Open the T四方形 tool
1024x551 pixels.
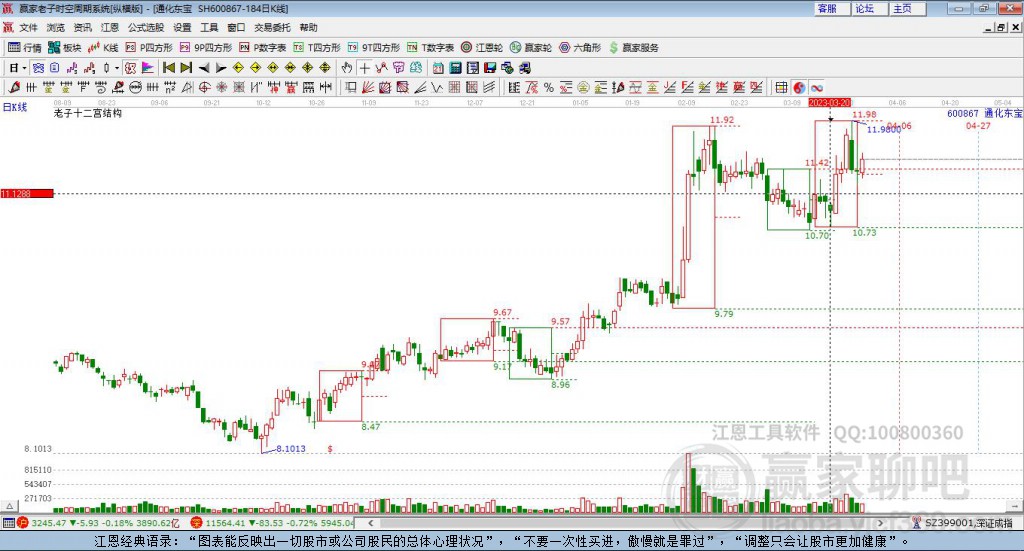tap(317, 48)
